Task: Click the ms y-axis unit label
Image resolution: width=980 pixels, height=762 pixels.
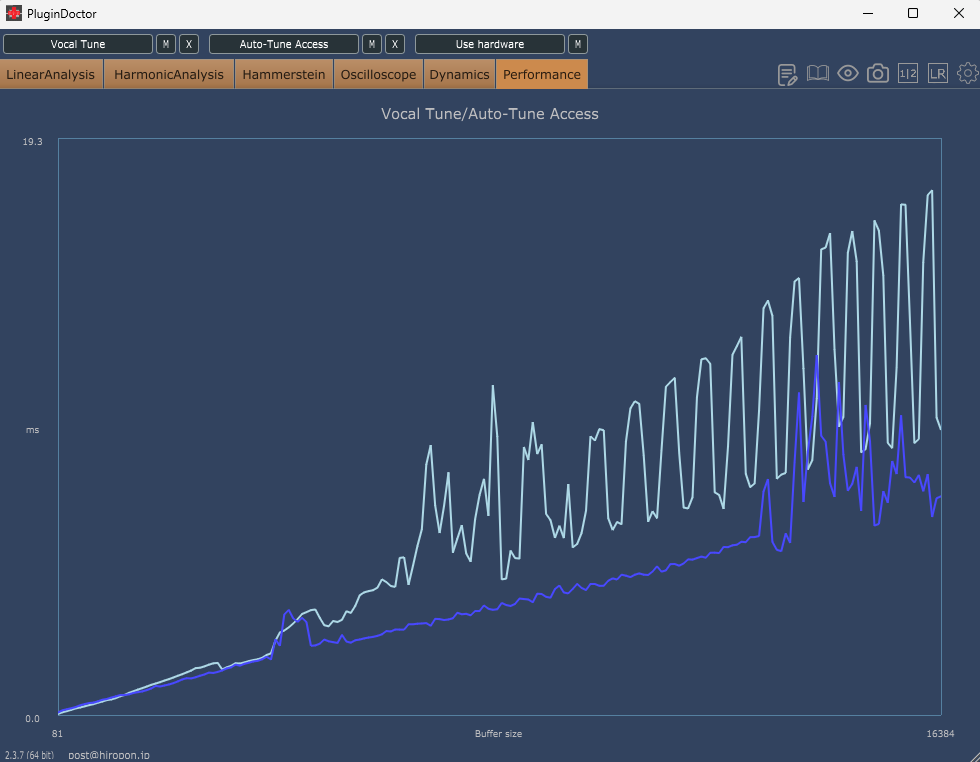Action: pos(32,430)
